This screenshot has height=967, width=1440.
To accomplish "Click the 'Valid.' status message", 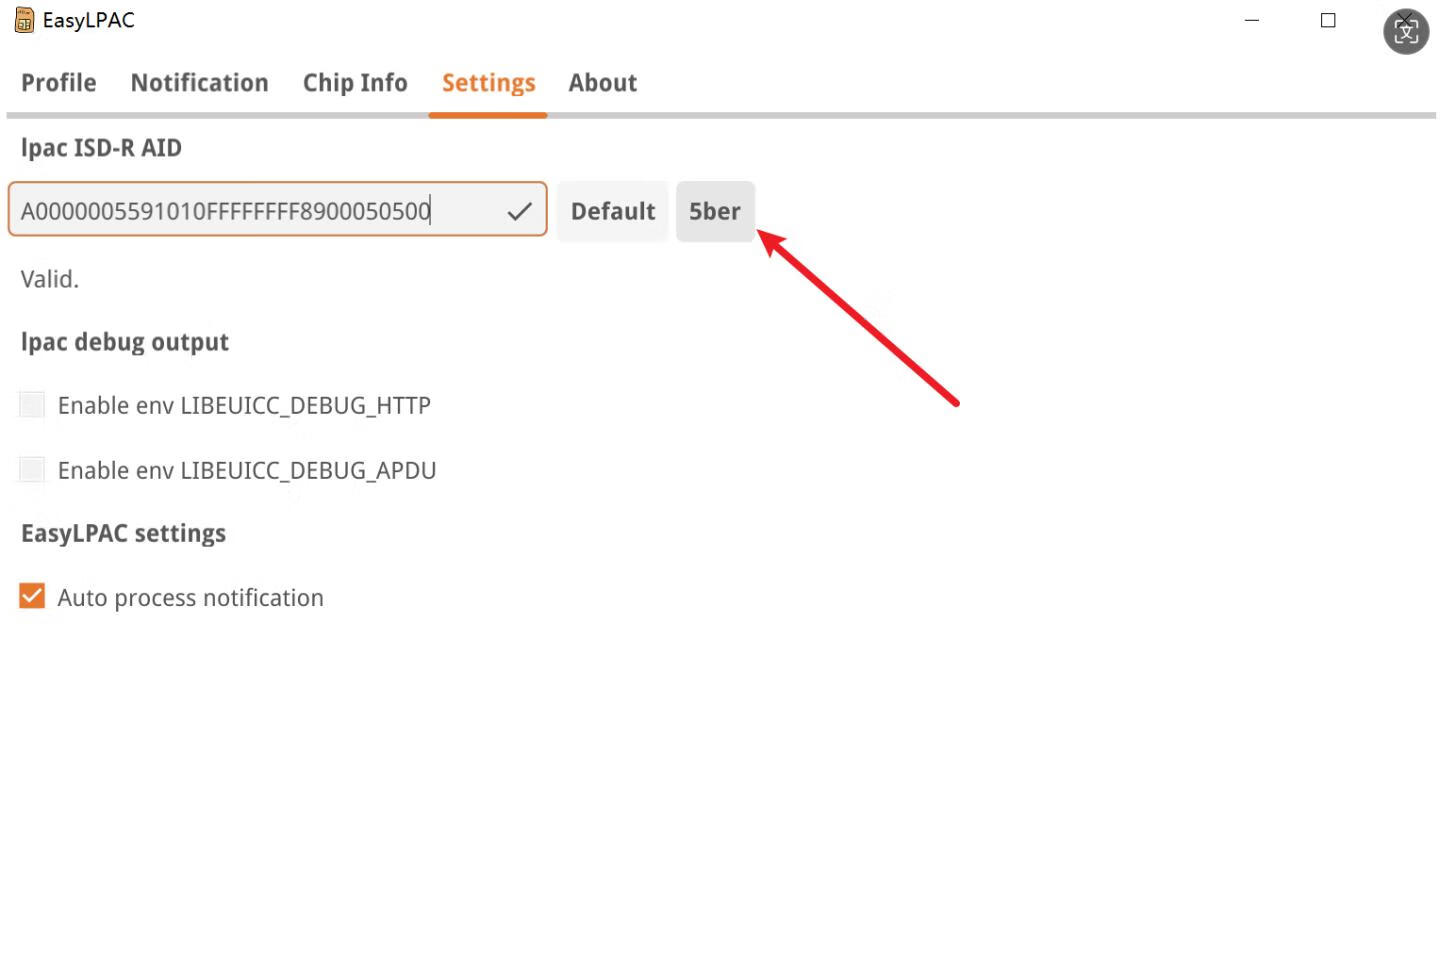I will point(49,279).
